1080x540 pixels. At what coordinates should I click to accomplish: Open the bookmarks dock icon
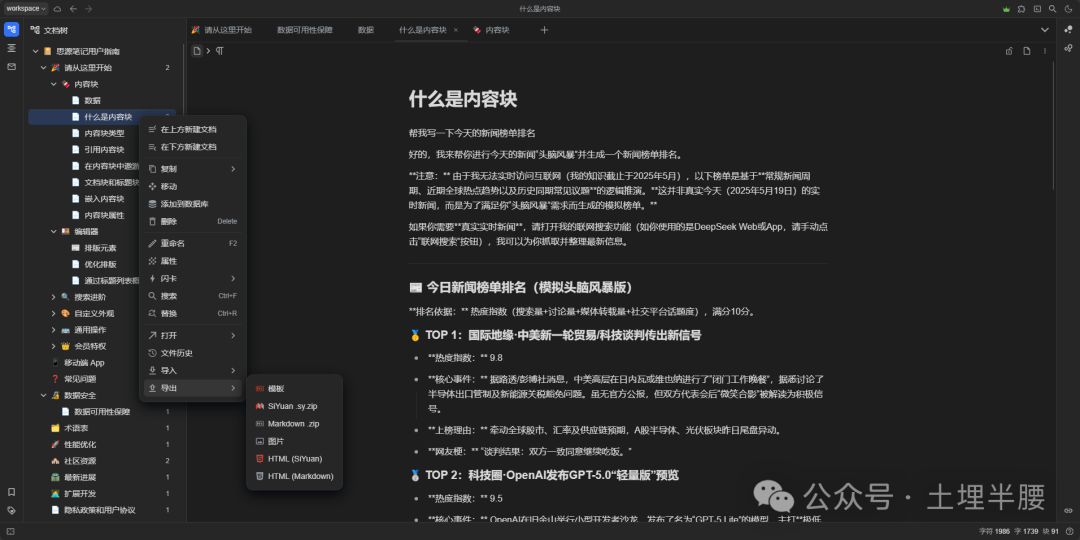(11, 492)
